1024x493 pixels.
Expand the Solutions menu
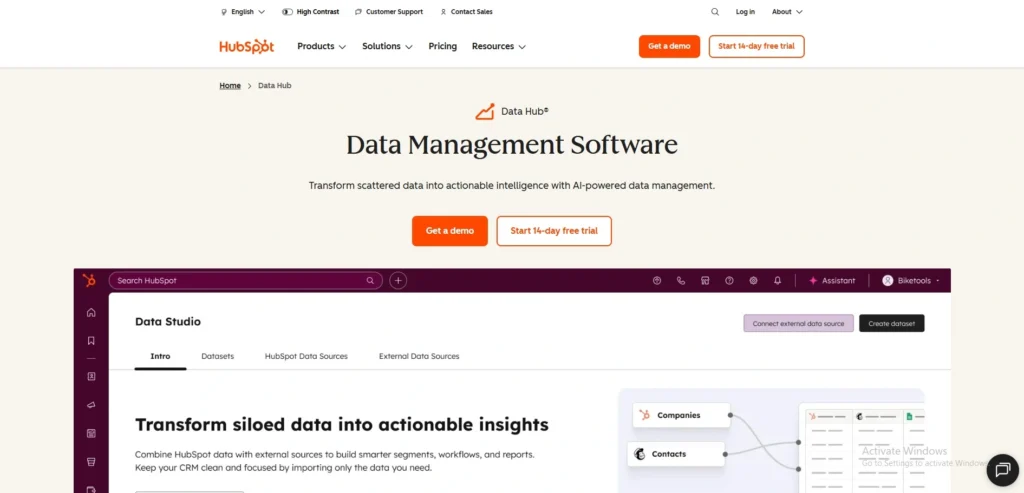pos(387,46)
